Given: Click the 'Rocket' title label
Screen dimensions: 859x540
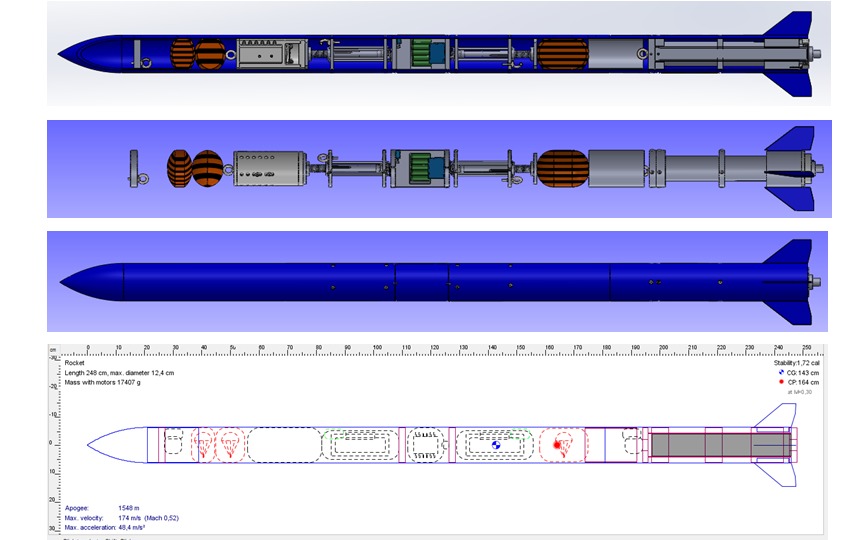Looking at the screenshot, I should pyautogui.click(x=75, y=363).
